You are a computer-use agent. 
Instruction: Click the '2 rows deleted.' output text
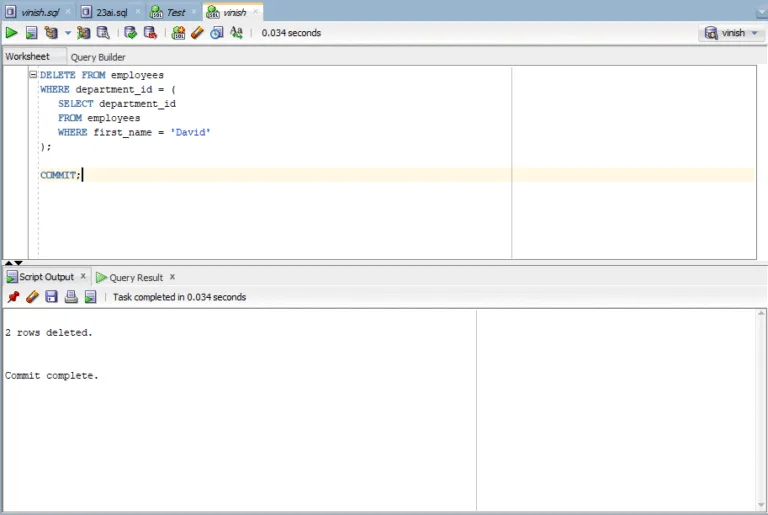tap(48, 333)
